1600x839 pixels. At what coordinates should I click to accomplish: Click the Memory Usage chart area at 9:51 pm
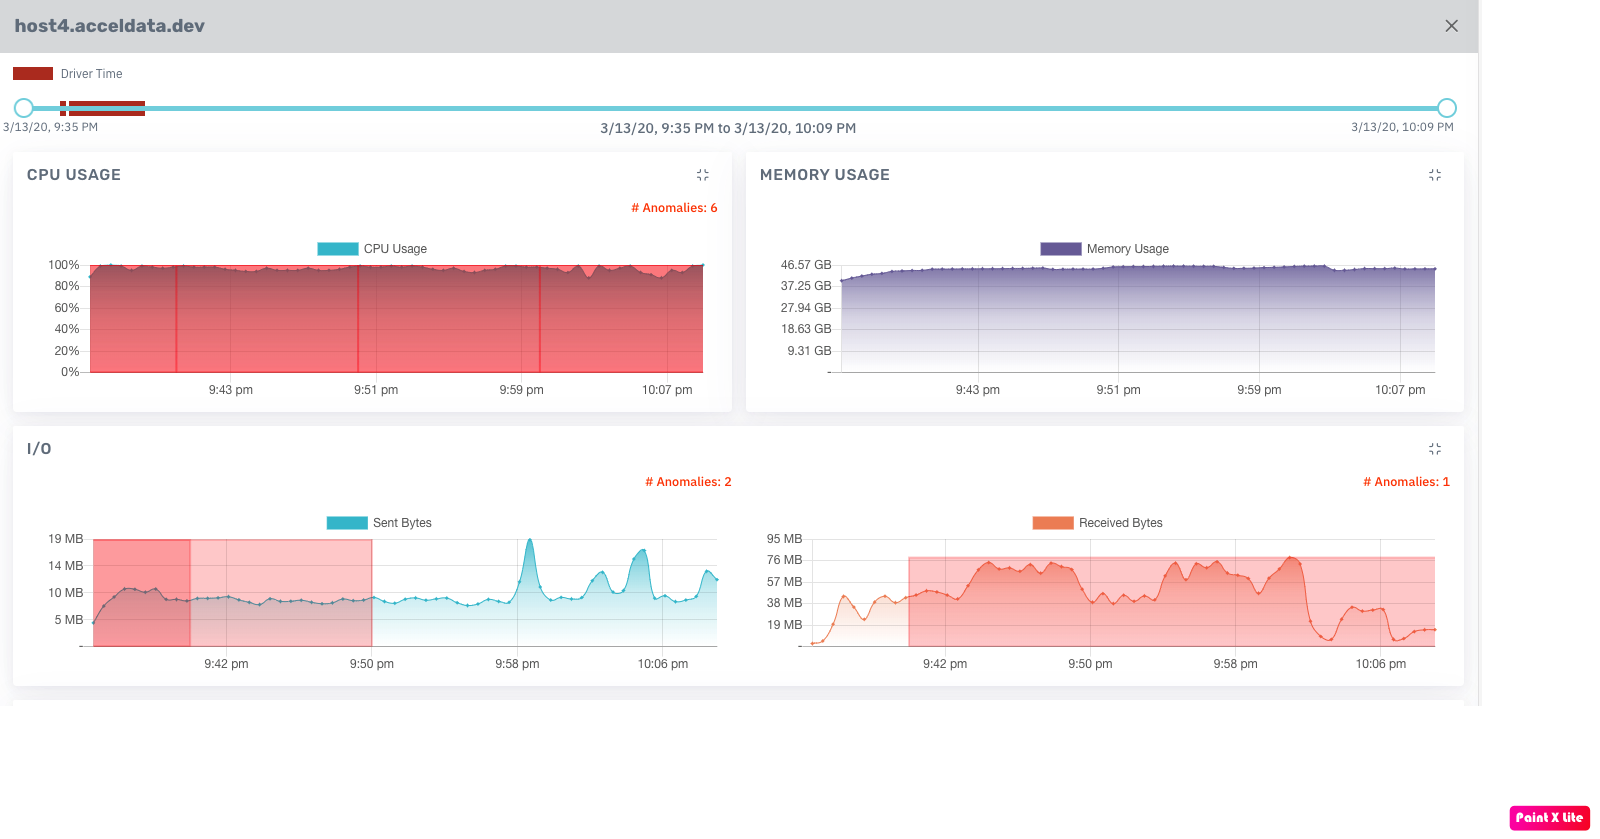(1118, 320)
